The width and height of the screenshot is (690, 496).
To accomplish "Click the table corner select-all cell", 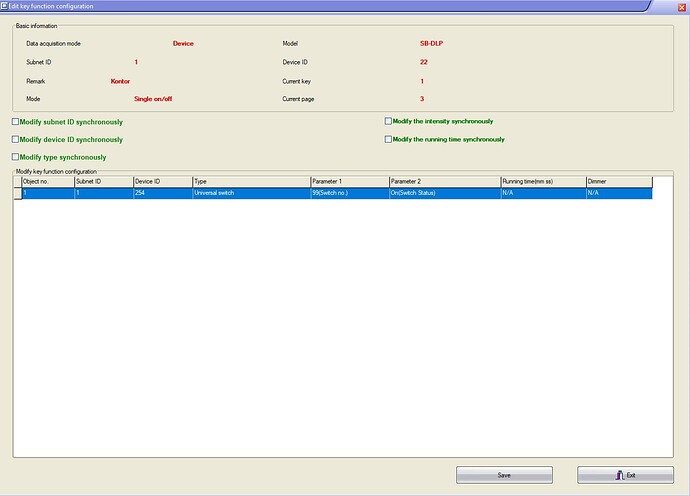I will coord(18,181).
